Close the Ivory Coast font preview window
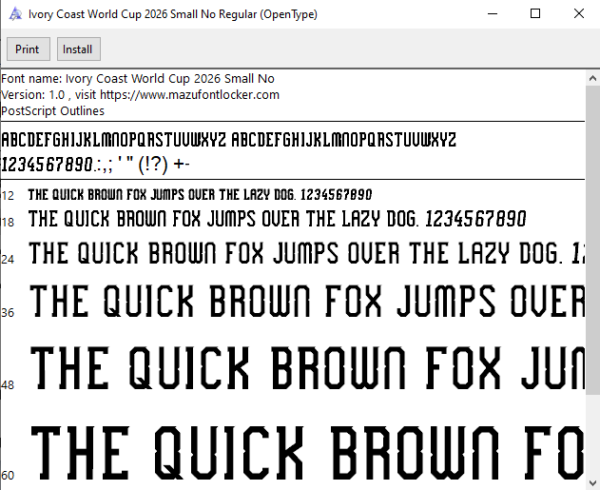Image resolution: width=600 pixels, height=490 pixels. pyautogui.click(x=579, y=14)
